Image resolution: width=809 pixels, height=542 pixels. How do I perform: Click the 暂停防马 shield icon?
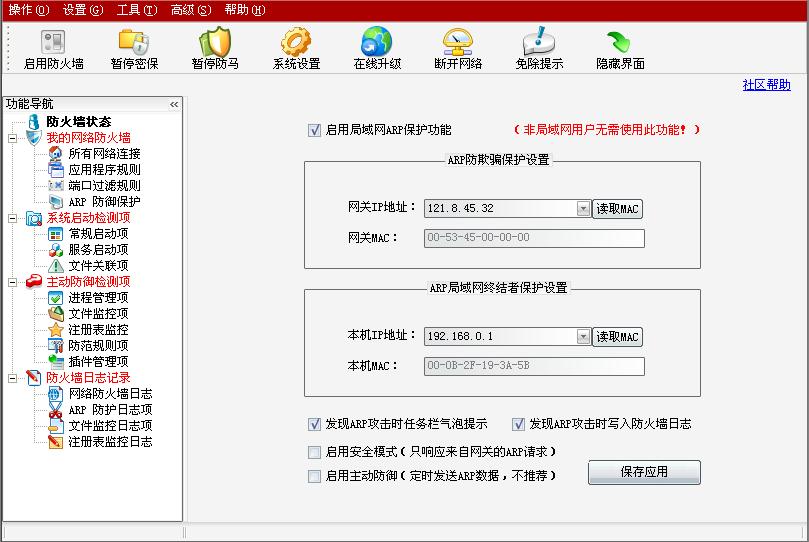point(215,43)
